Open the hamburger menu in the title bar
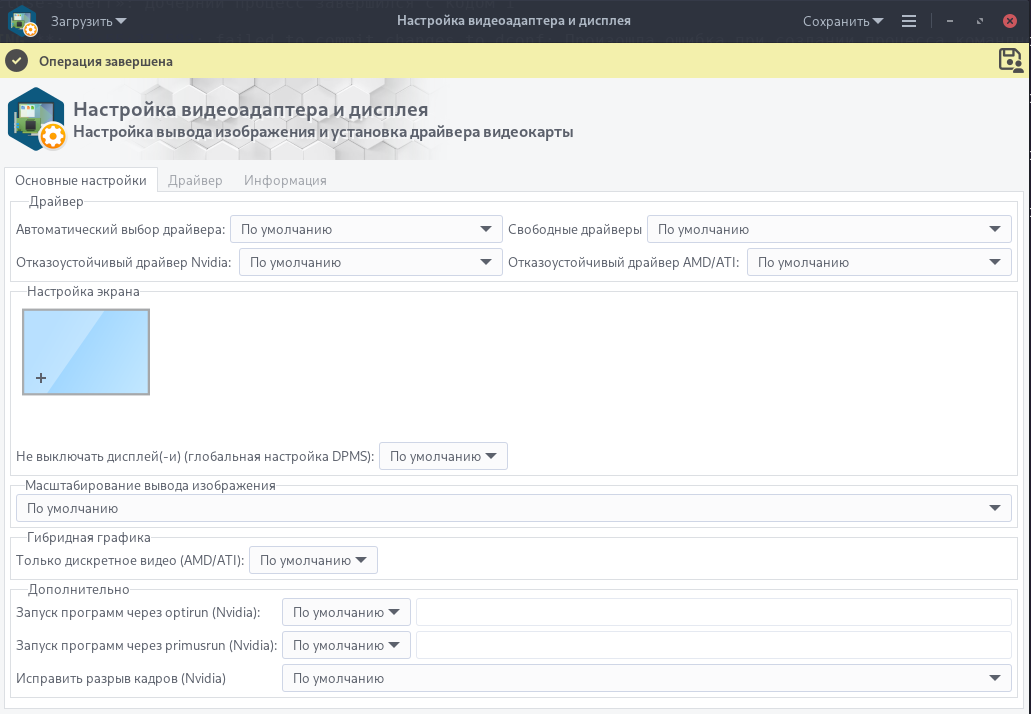 pyautogui.click(x=908, y=21)
